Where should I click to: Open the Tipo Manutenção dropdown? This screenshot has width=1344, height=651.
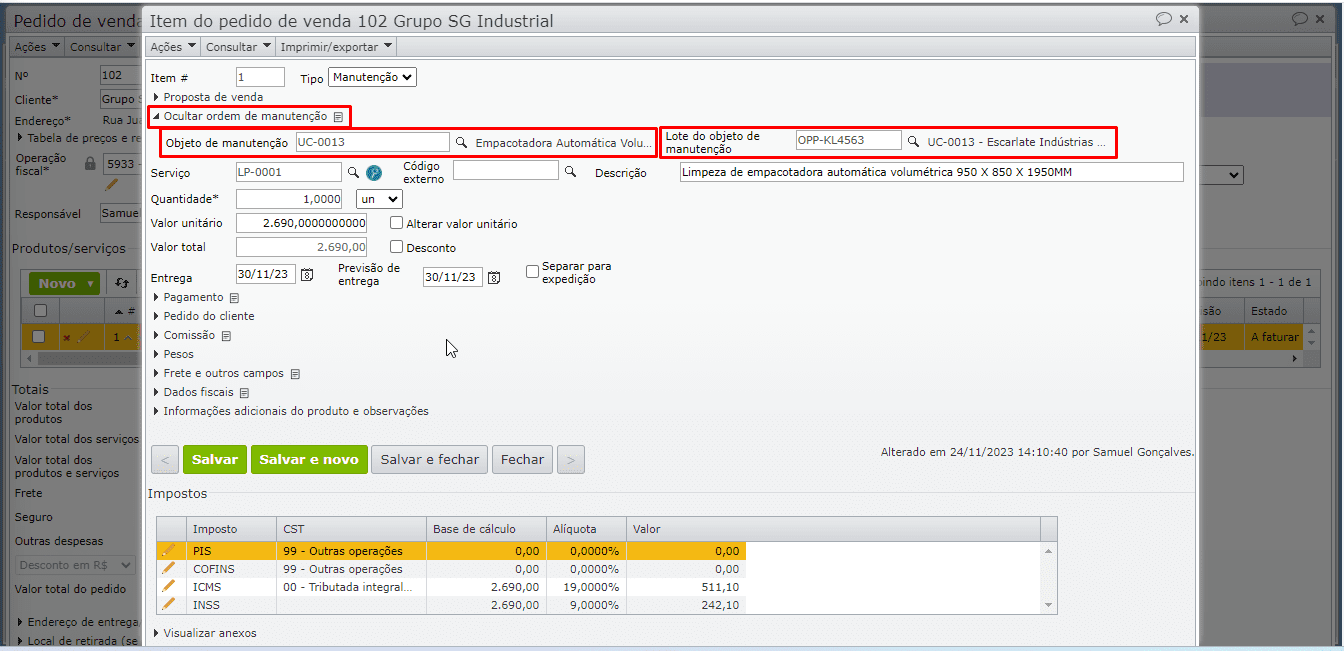[x=372, y=77]
